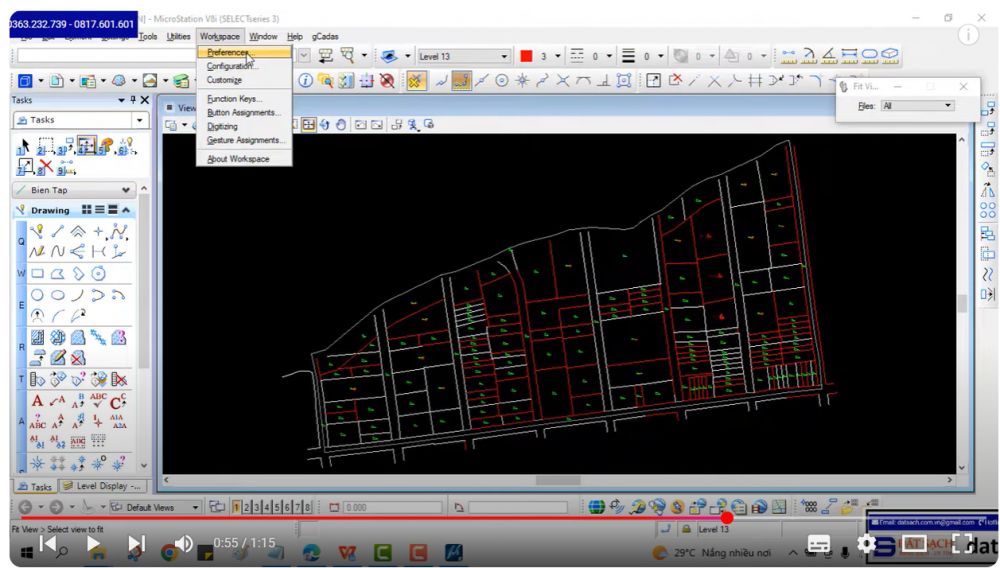
Task: Open the red active color swatch
Action: [x=526, y=56]
